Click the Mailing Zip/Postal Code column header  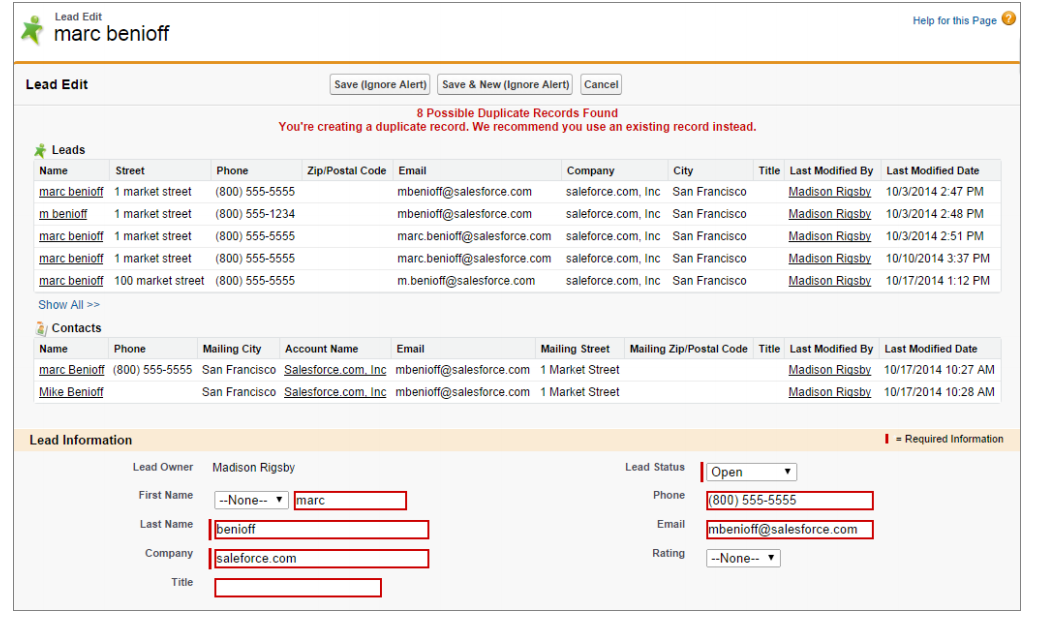point(688,349)
